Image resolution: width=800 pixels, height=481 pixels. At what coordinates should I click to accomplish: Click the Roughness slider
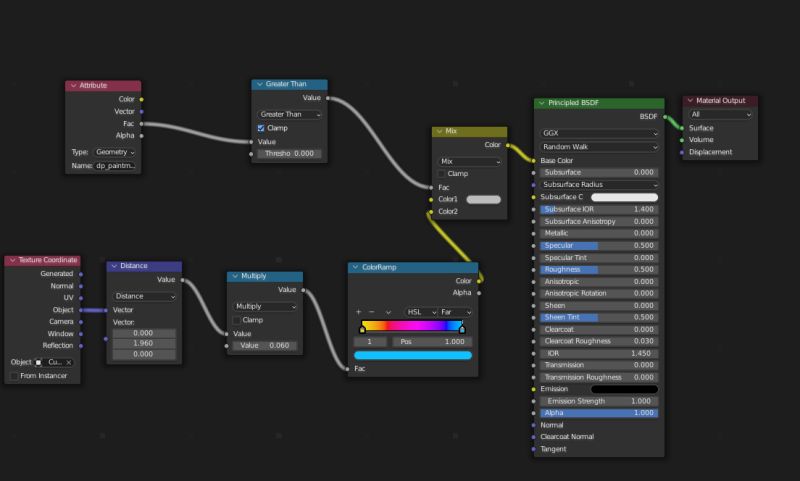[599, 270]
